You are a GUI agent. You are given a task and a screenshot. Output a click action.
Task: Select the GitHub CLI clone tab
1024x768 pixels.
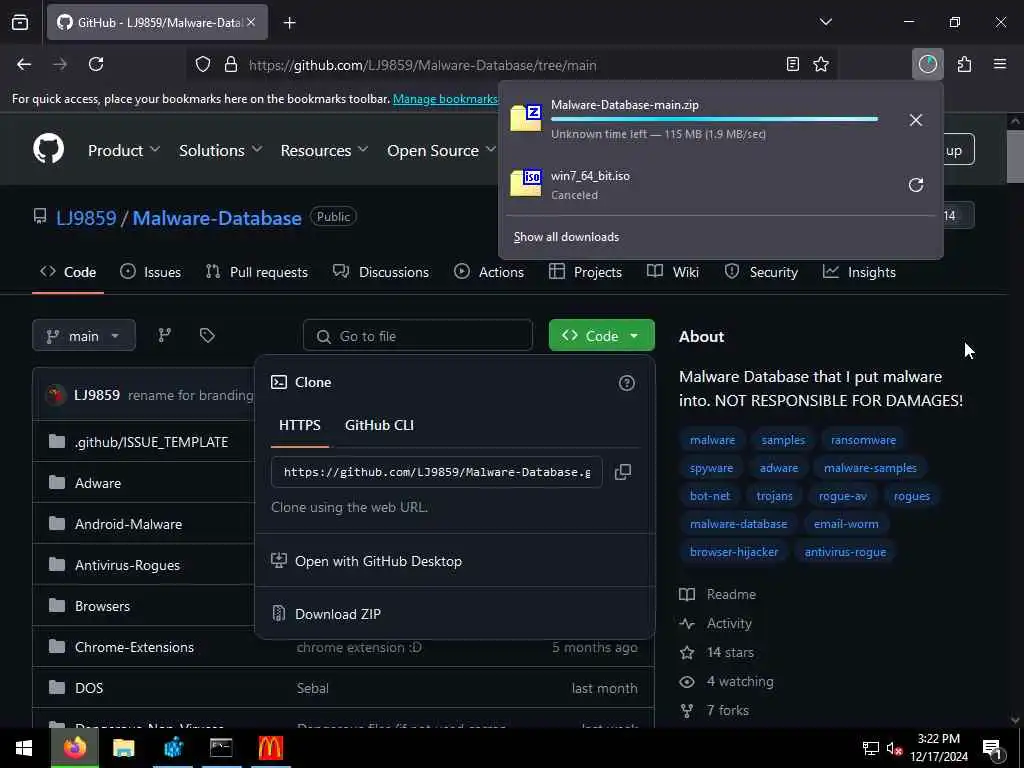(x=379, y=425)
